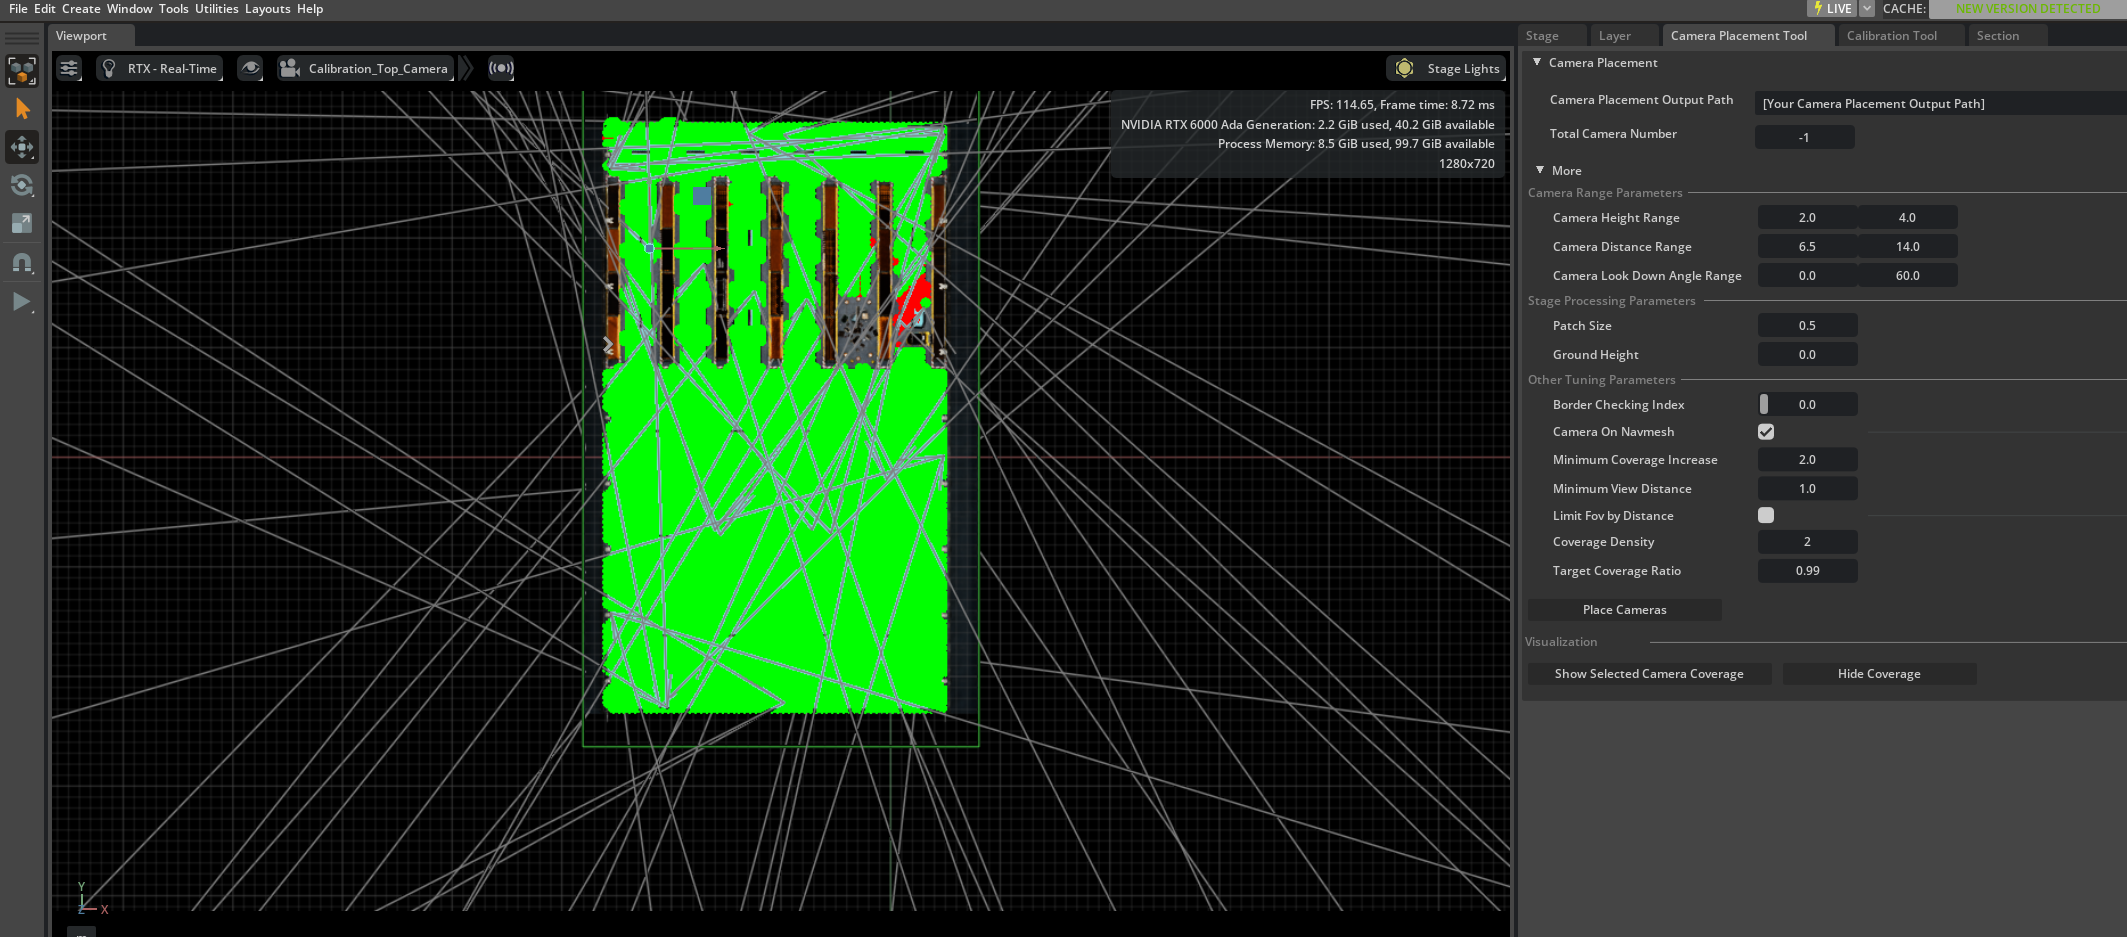Choose the Rotate tool

[x=22, y=185]
